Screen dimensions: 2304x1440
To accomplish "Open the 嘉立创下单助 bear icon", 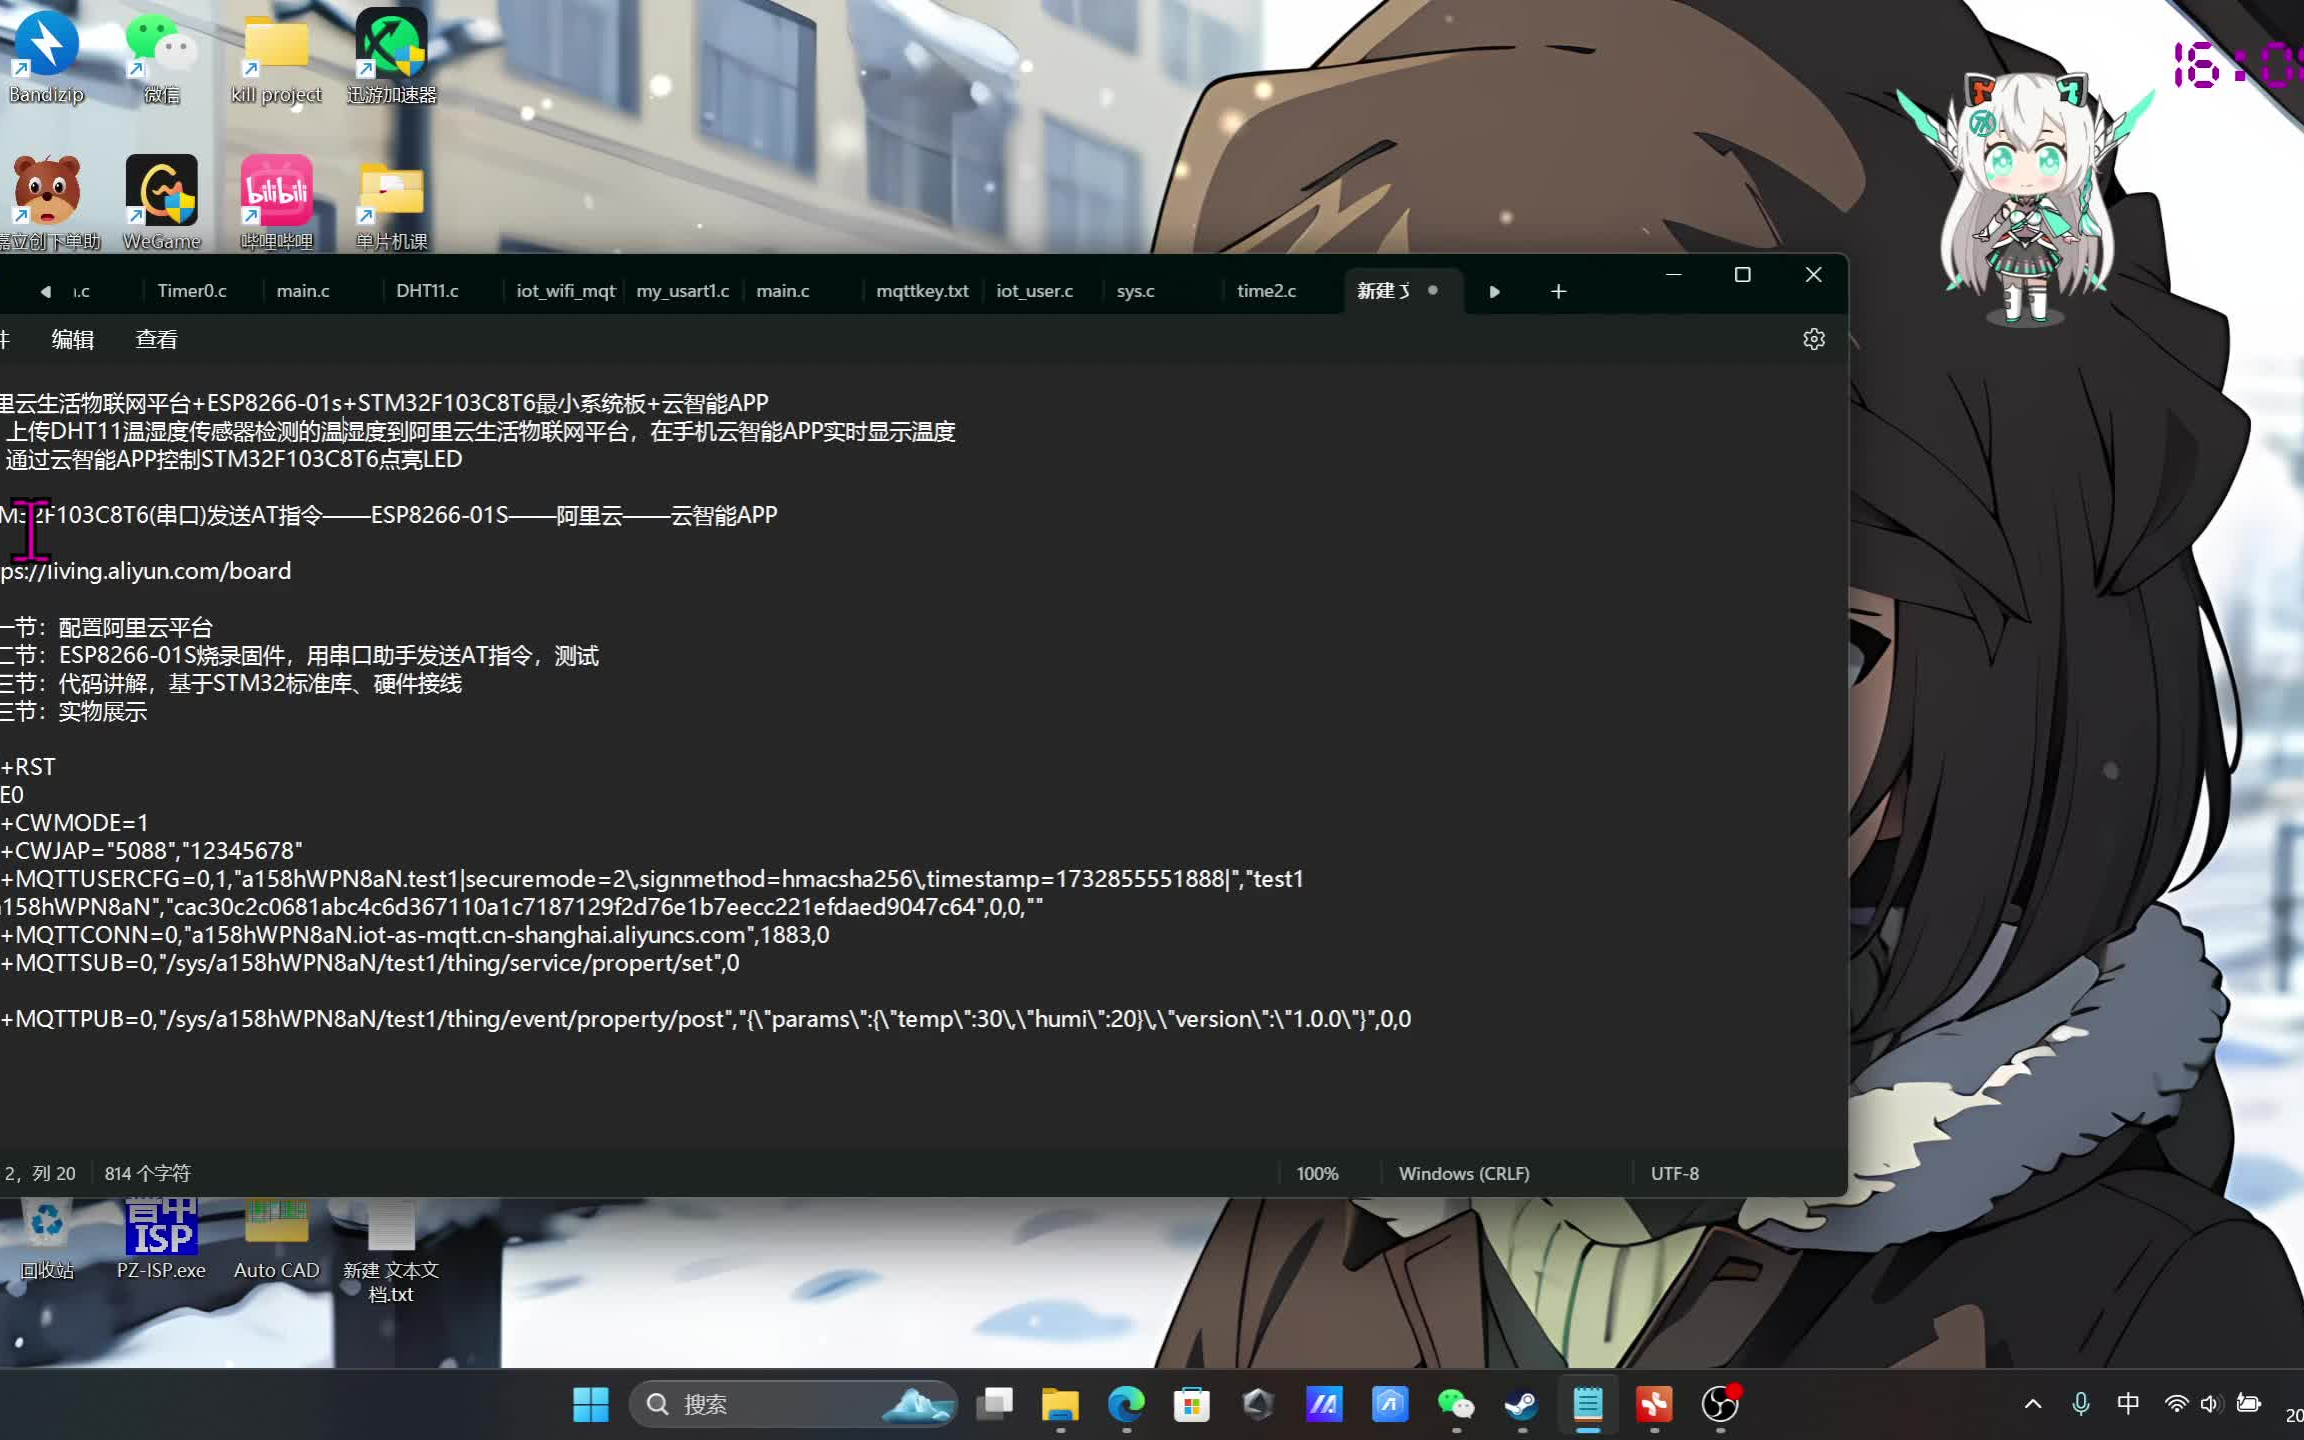I will 48,203.
